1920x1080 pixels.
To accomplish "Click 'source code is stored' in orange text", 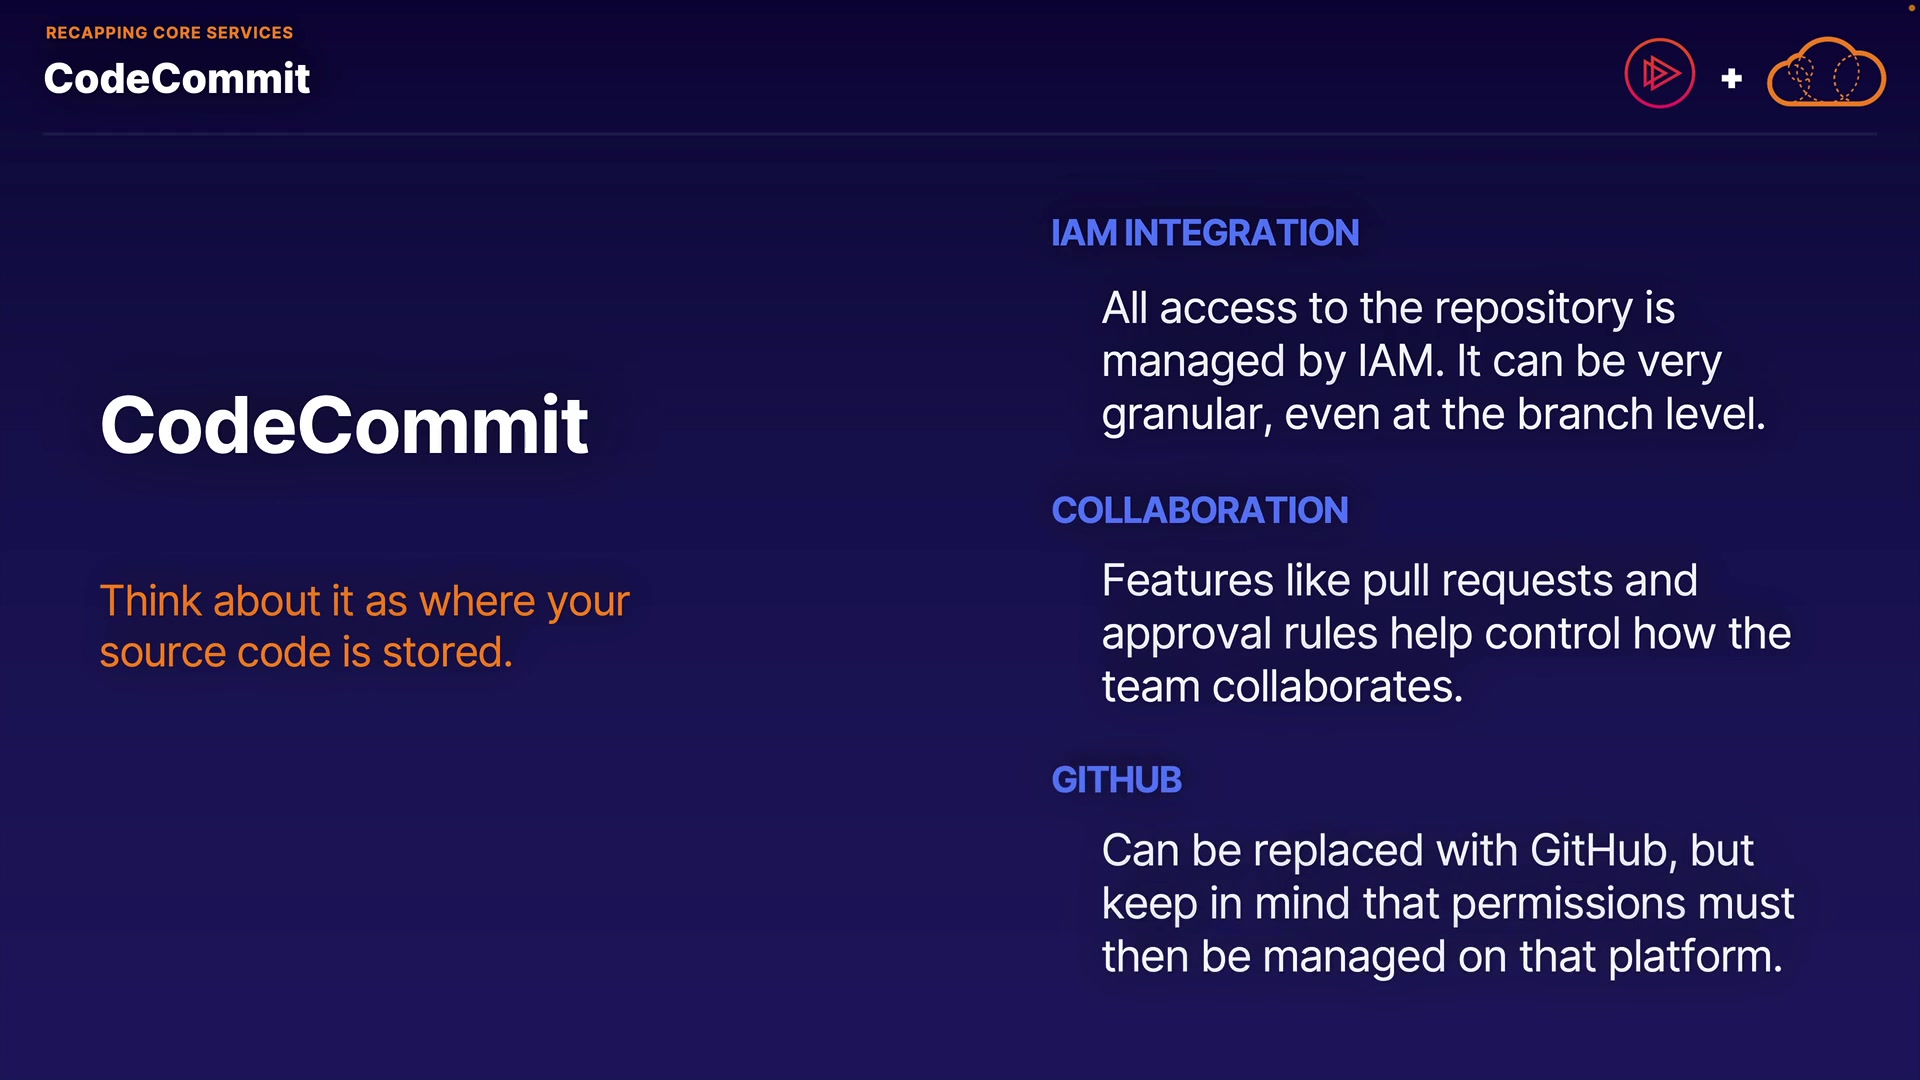I will 306,652.
